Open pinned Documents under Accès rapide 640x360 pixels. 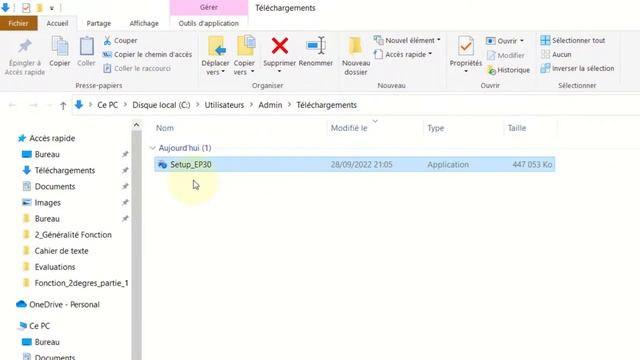pyautogui.click(x=55, y=187)
